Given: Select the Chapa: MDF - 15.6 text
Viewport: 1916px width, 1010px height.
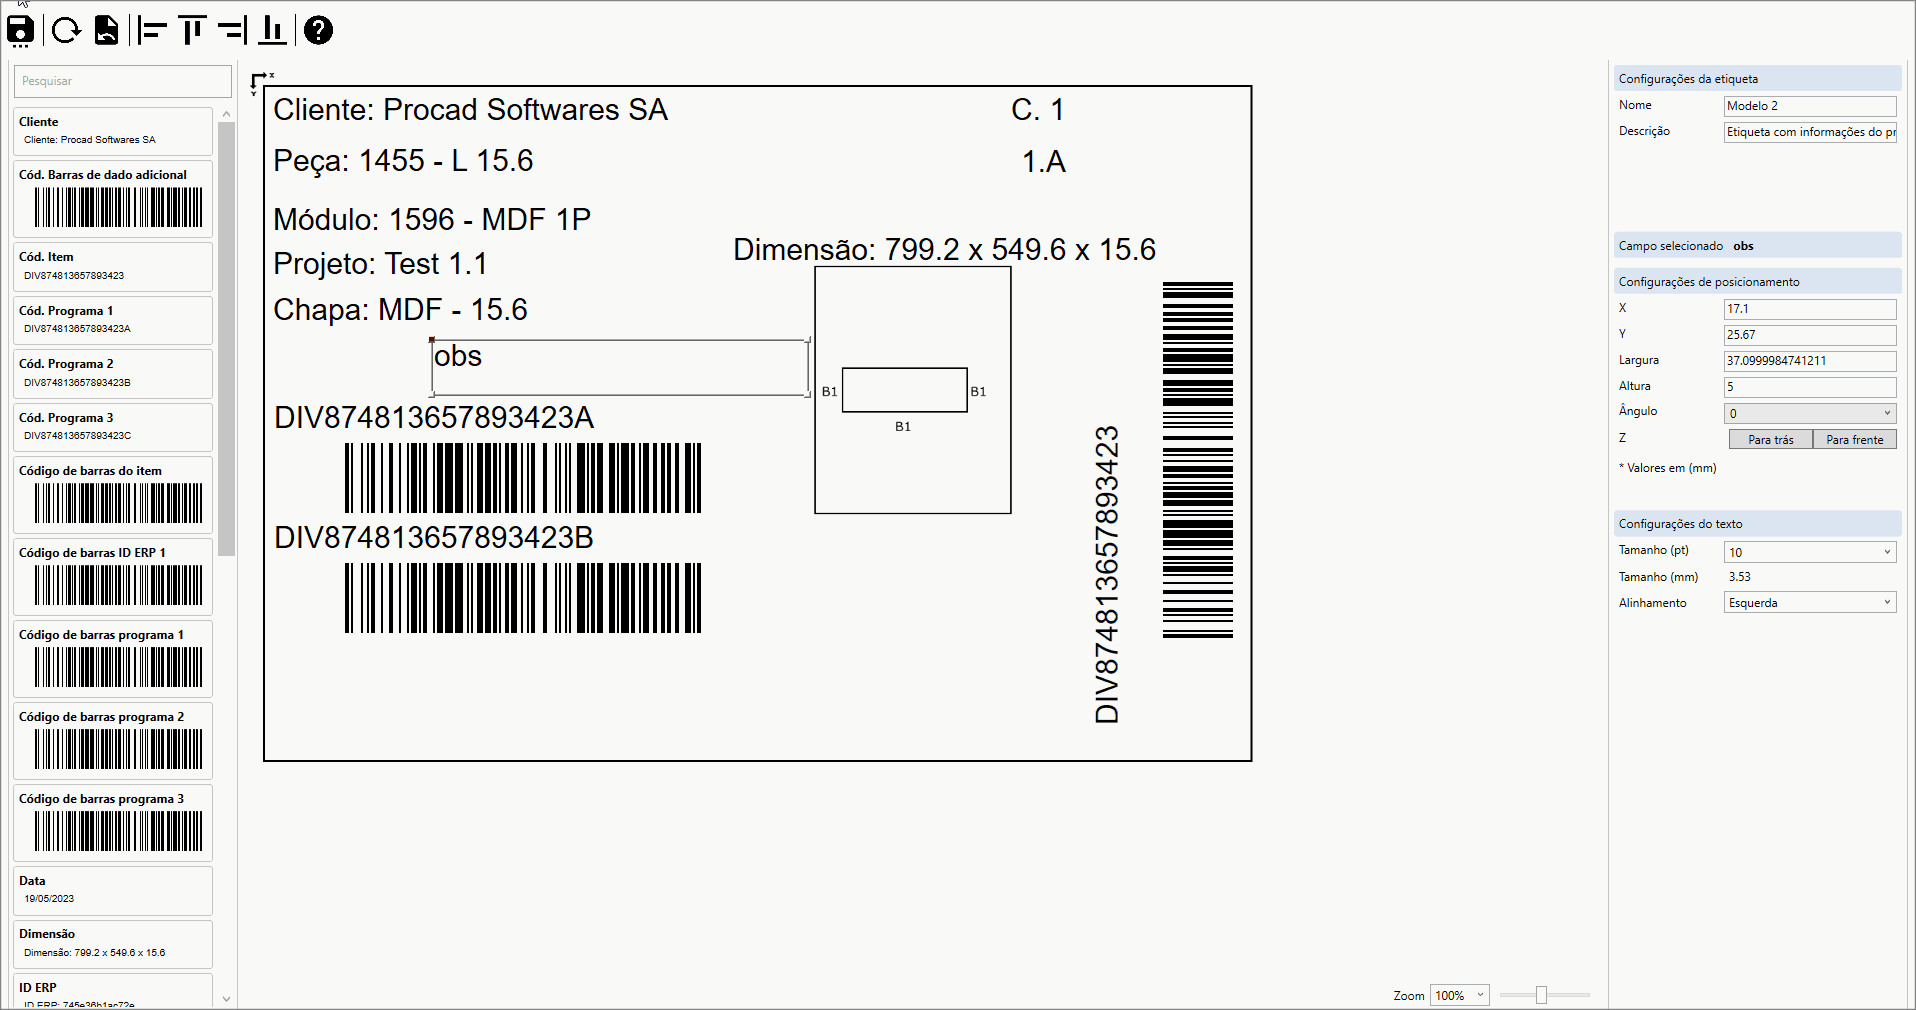Looking at the screenshot, I should click(x=400, y=310).
